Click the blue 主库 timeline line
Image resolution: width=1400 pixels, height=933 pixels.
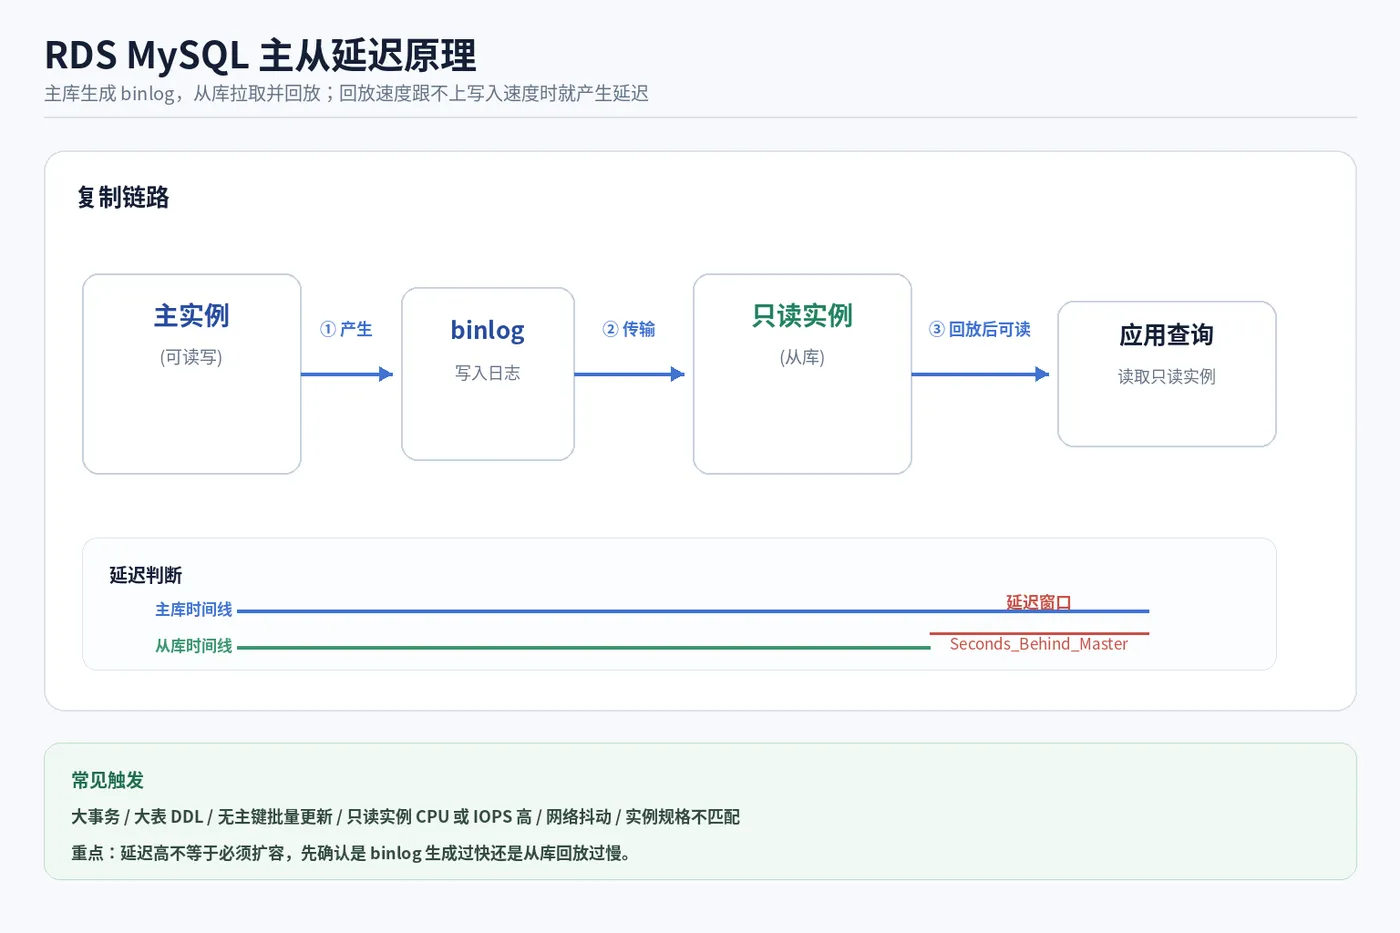pos(693,611)
